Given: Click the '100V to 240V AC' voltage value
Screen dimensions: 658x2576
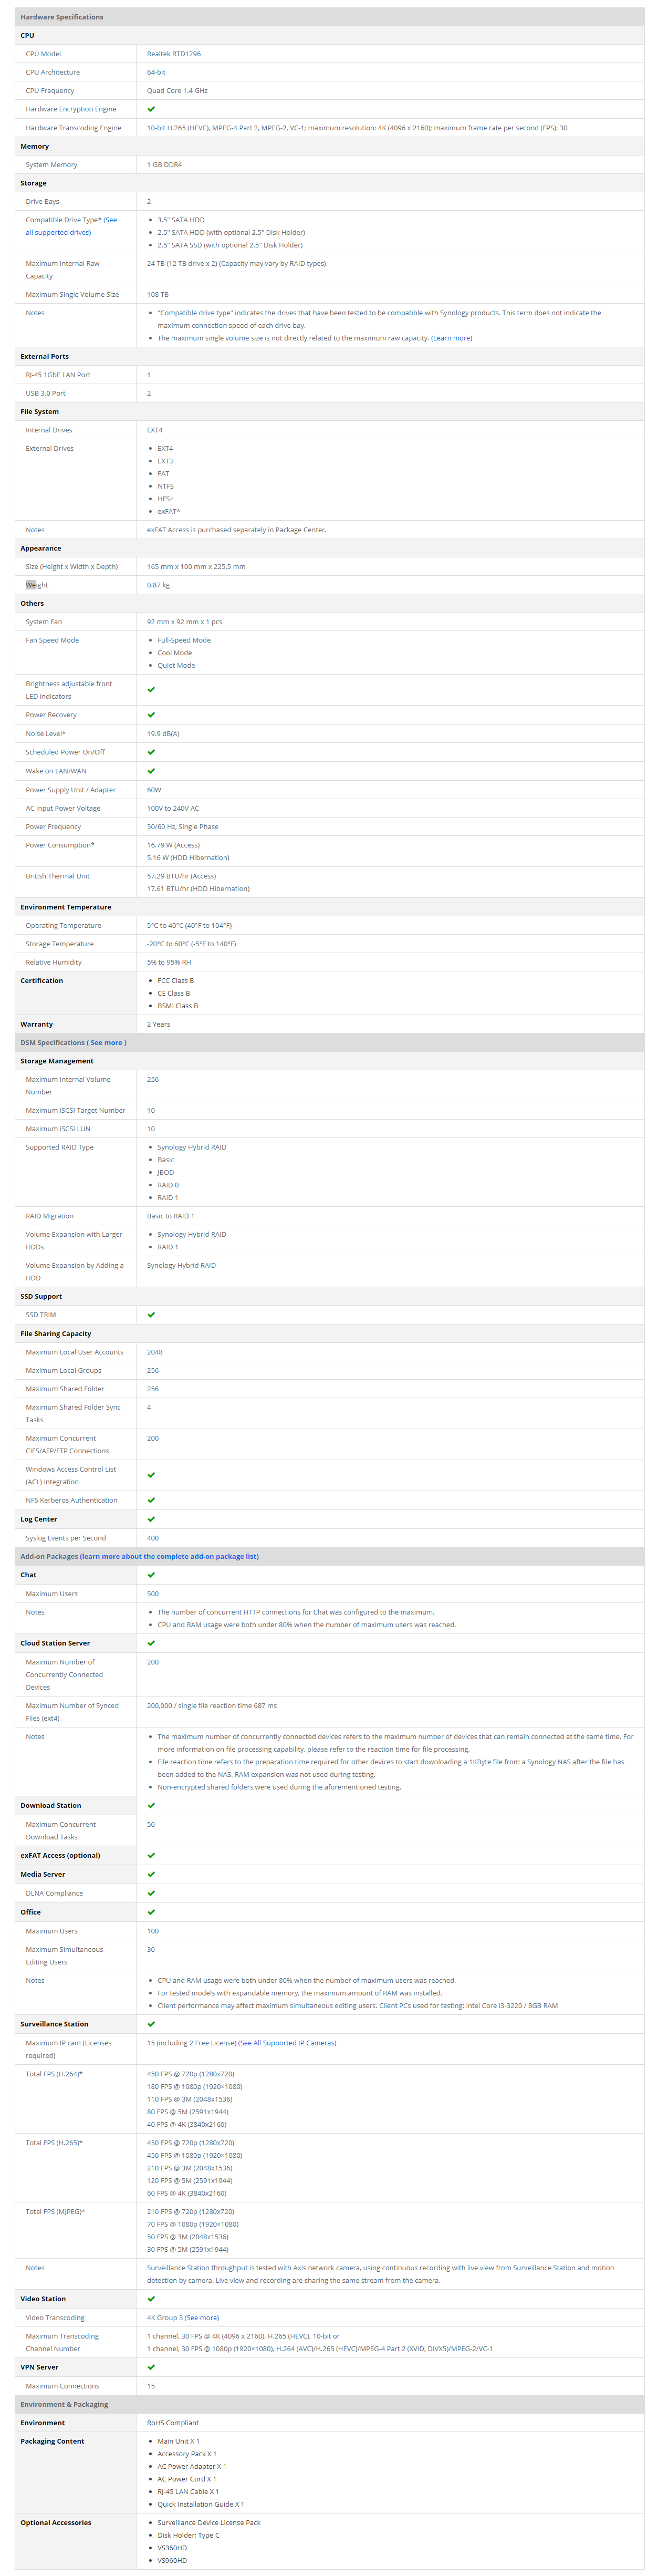Looking at the screenshot, I should [x=173, y=808].
